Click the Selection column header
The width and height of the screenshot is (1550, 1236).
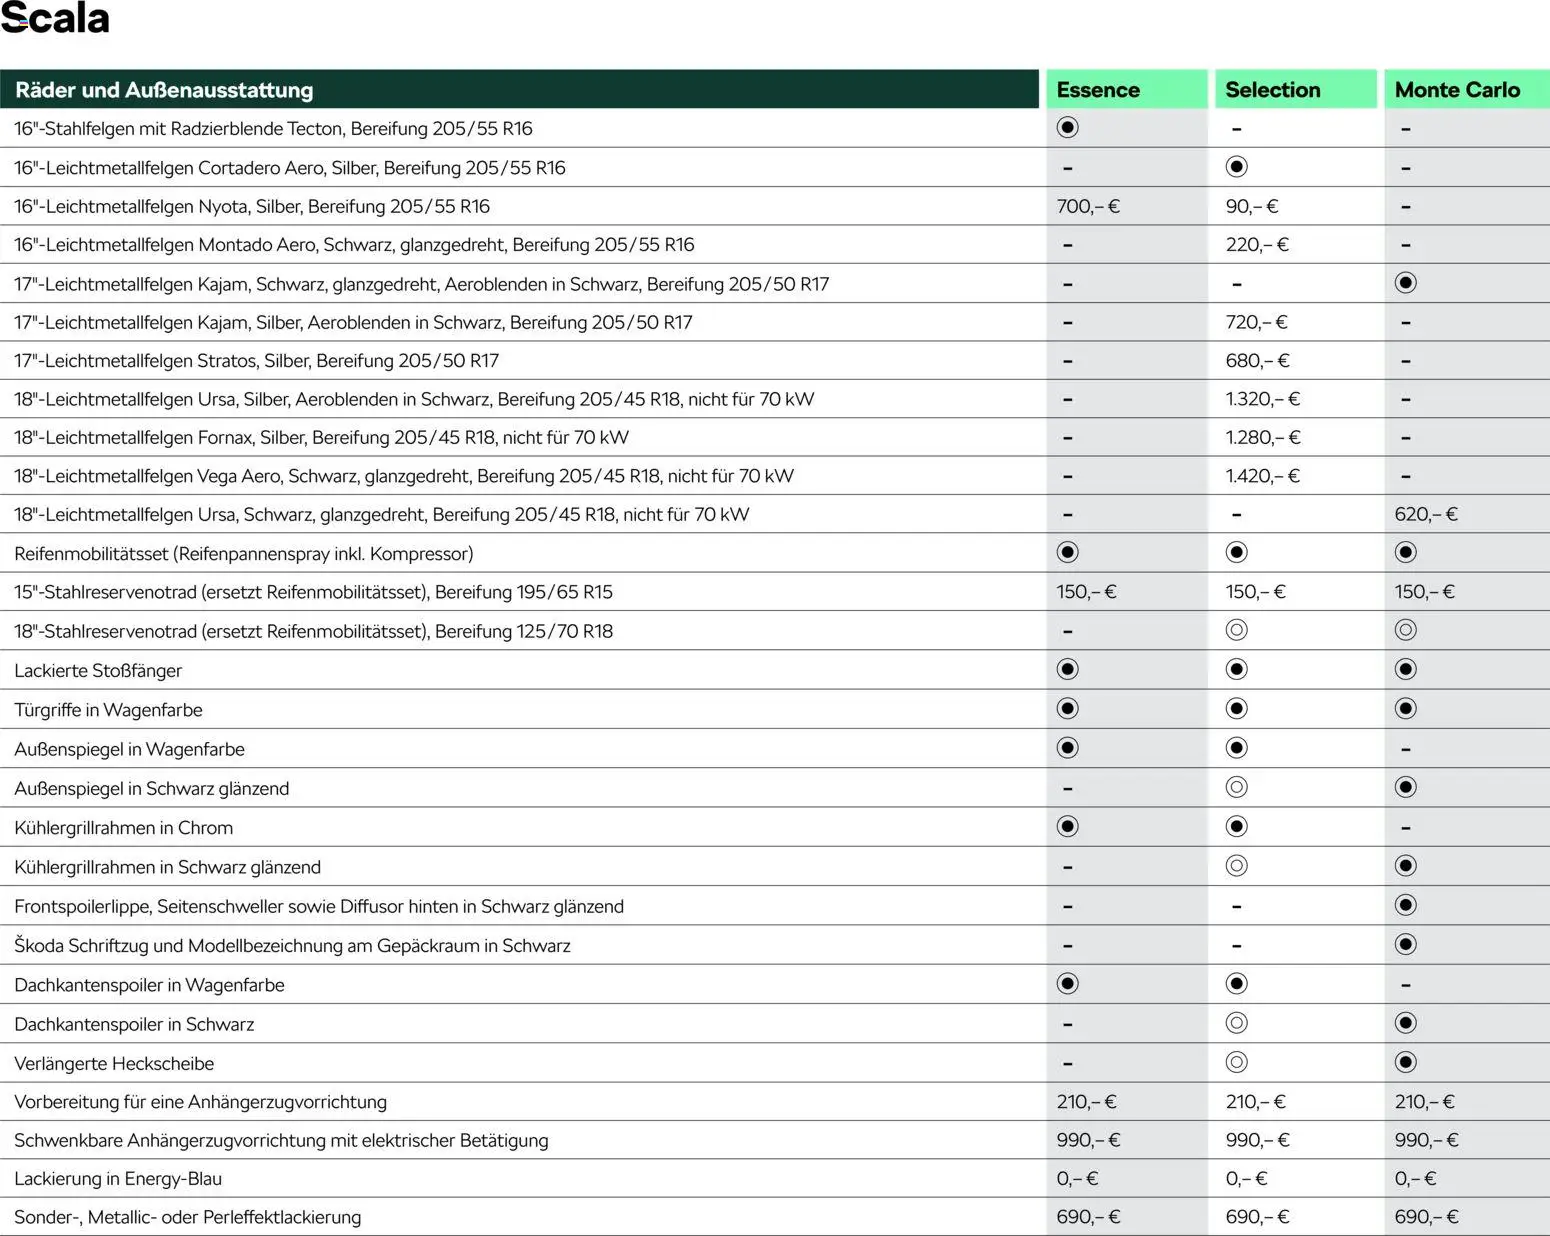[1272, 90]
